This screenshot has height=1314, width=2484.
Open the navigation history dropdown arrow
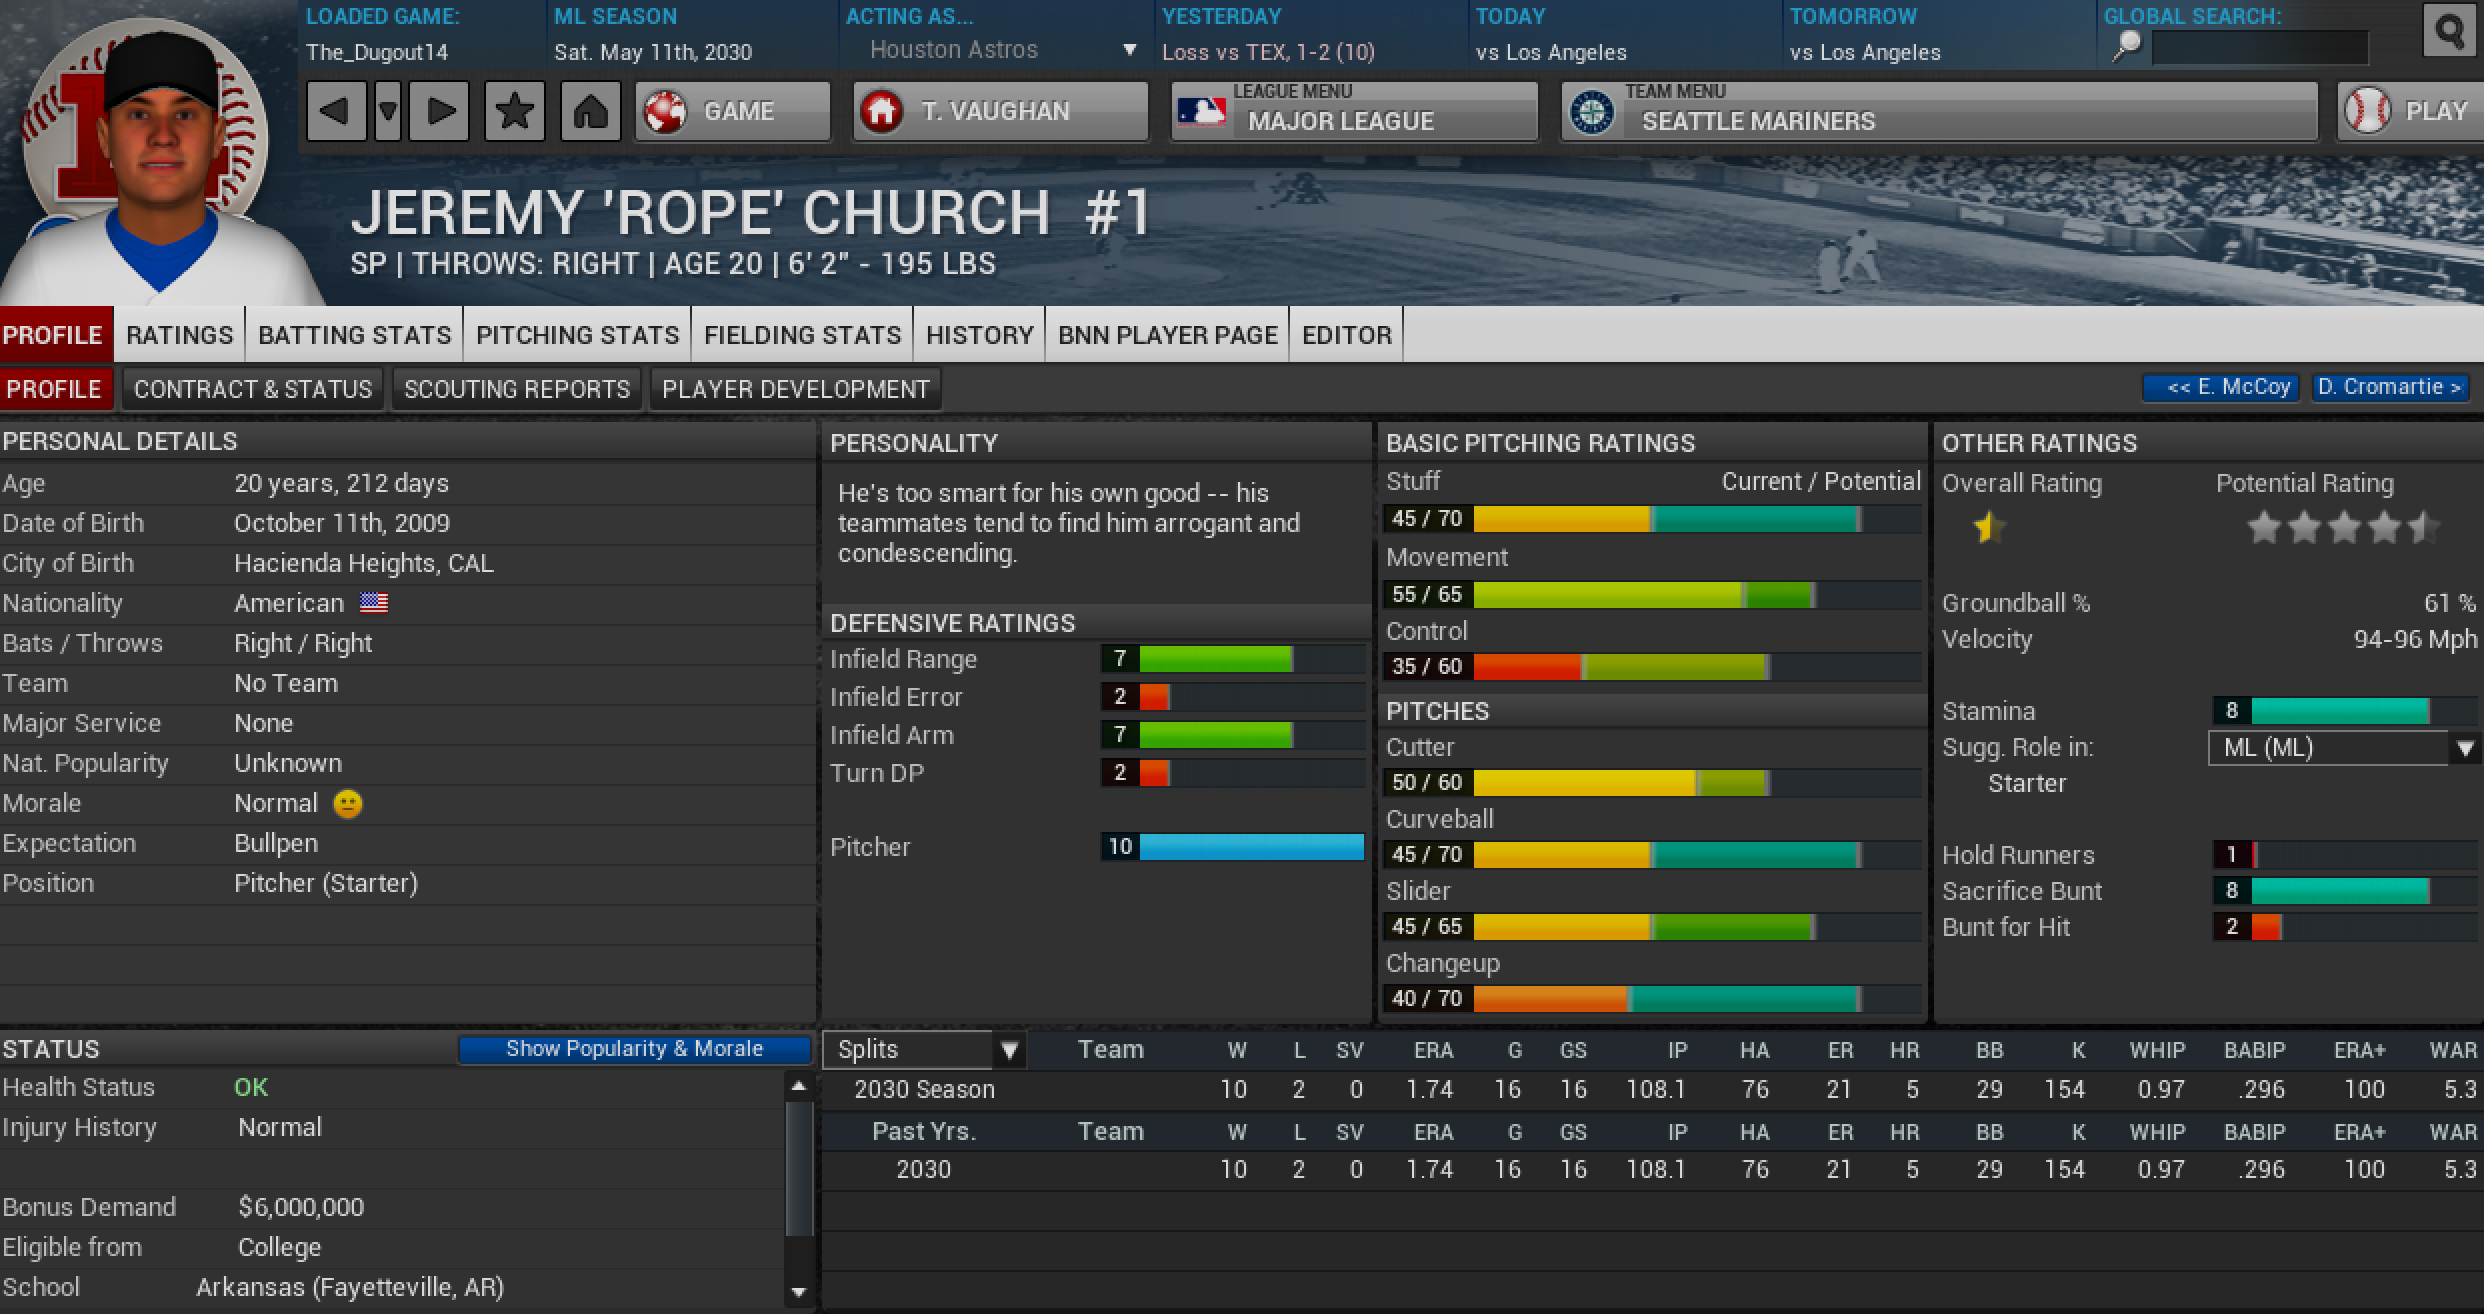pos(388,111)
